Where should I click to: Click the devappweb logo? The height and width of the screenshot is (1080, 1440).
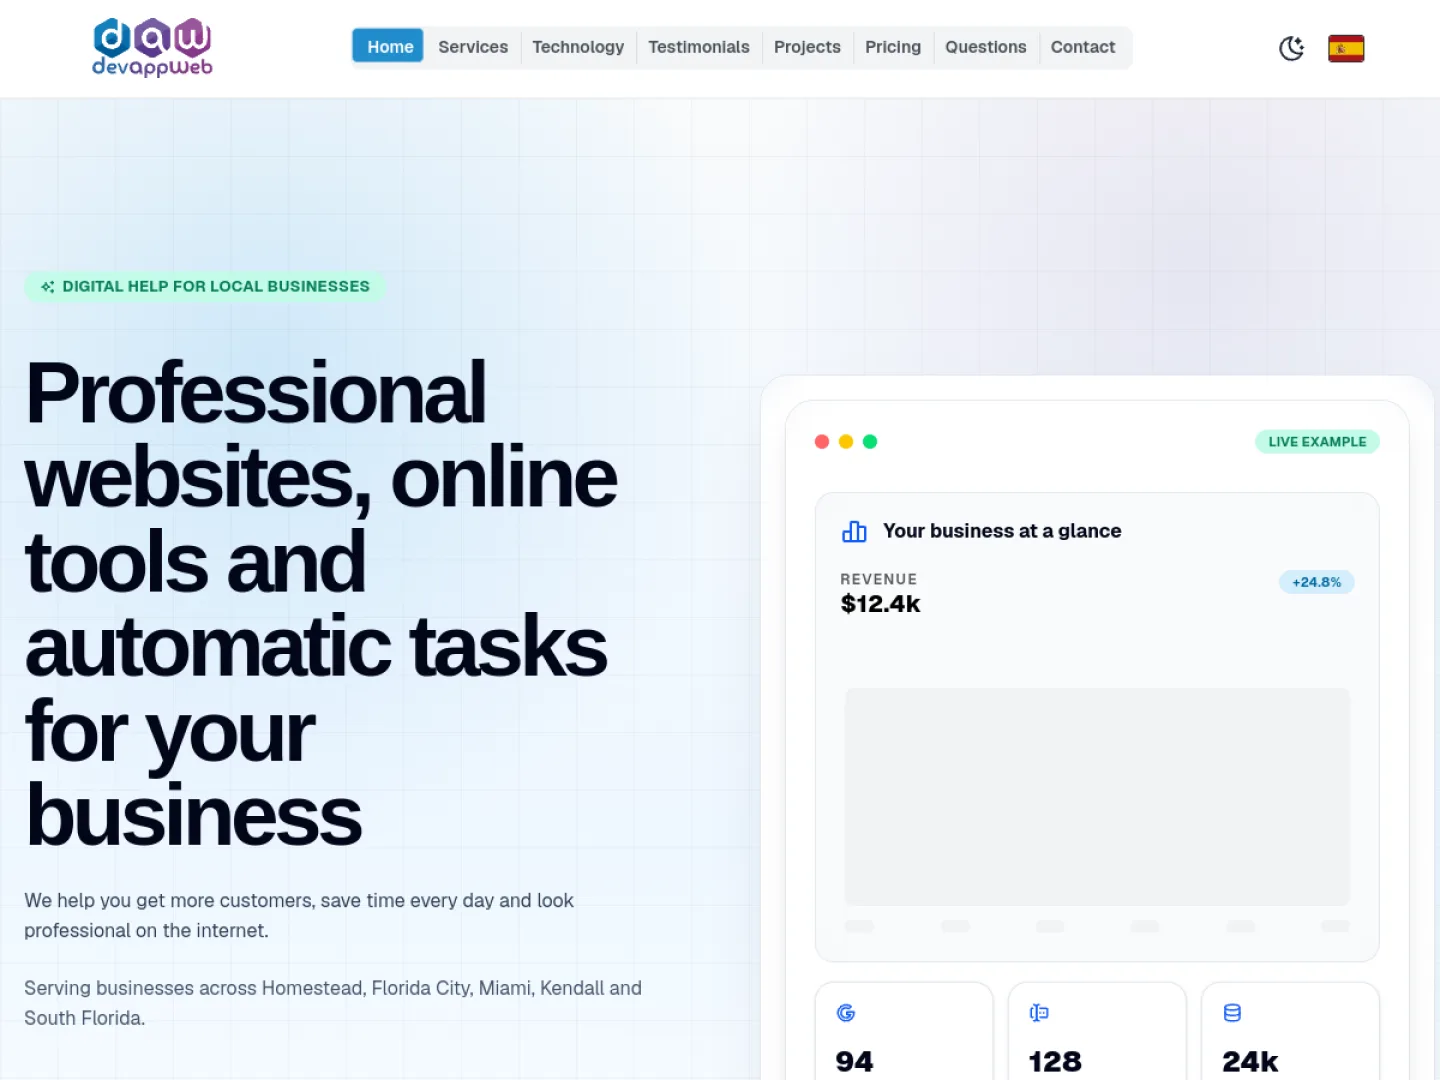[x=152, y=47]
